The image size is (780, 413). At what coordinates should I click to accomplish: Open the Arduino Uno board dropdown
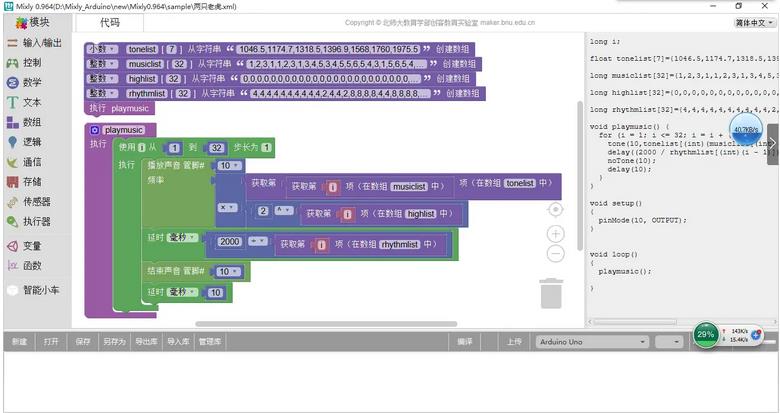point(592,342)
